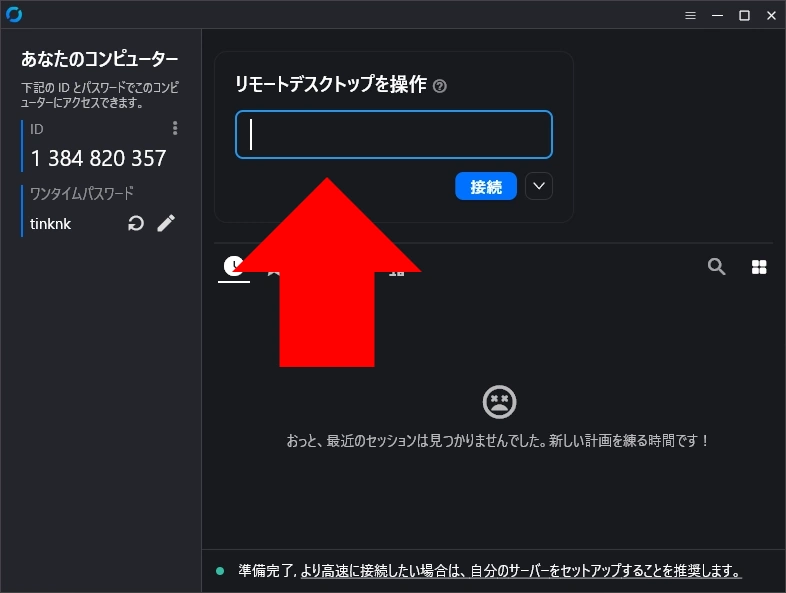
Task: Focus the remote ID input field
Action: tap(394, 134)
